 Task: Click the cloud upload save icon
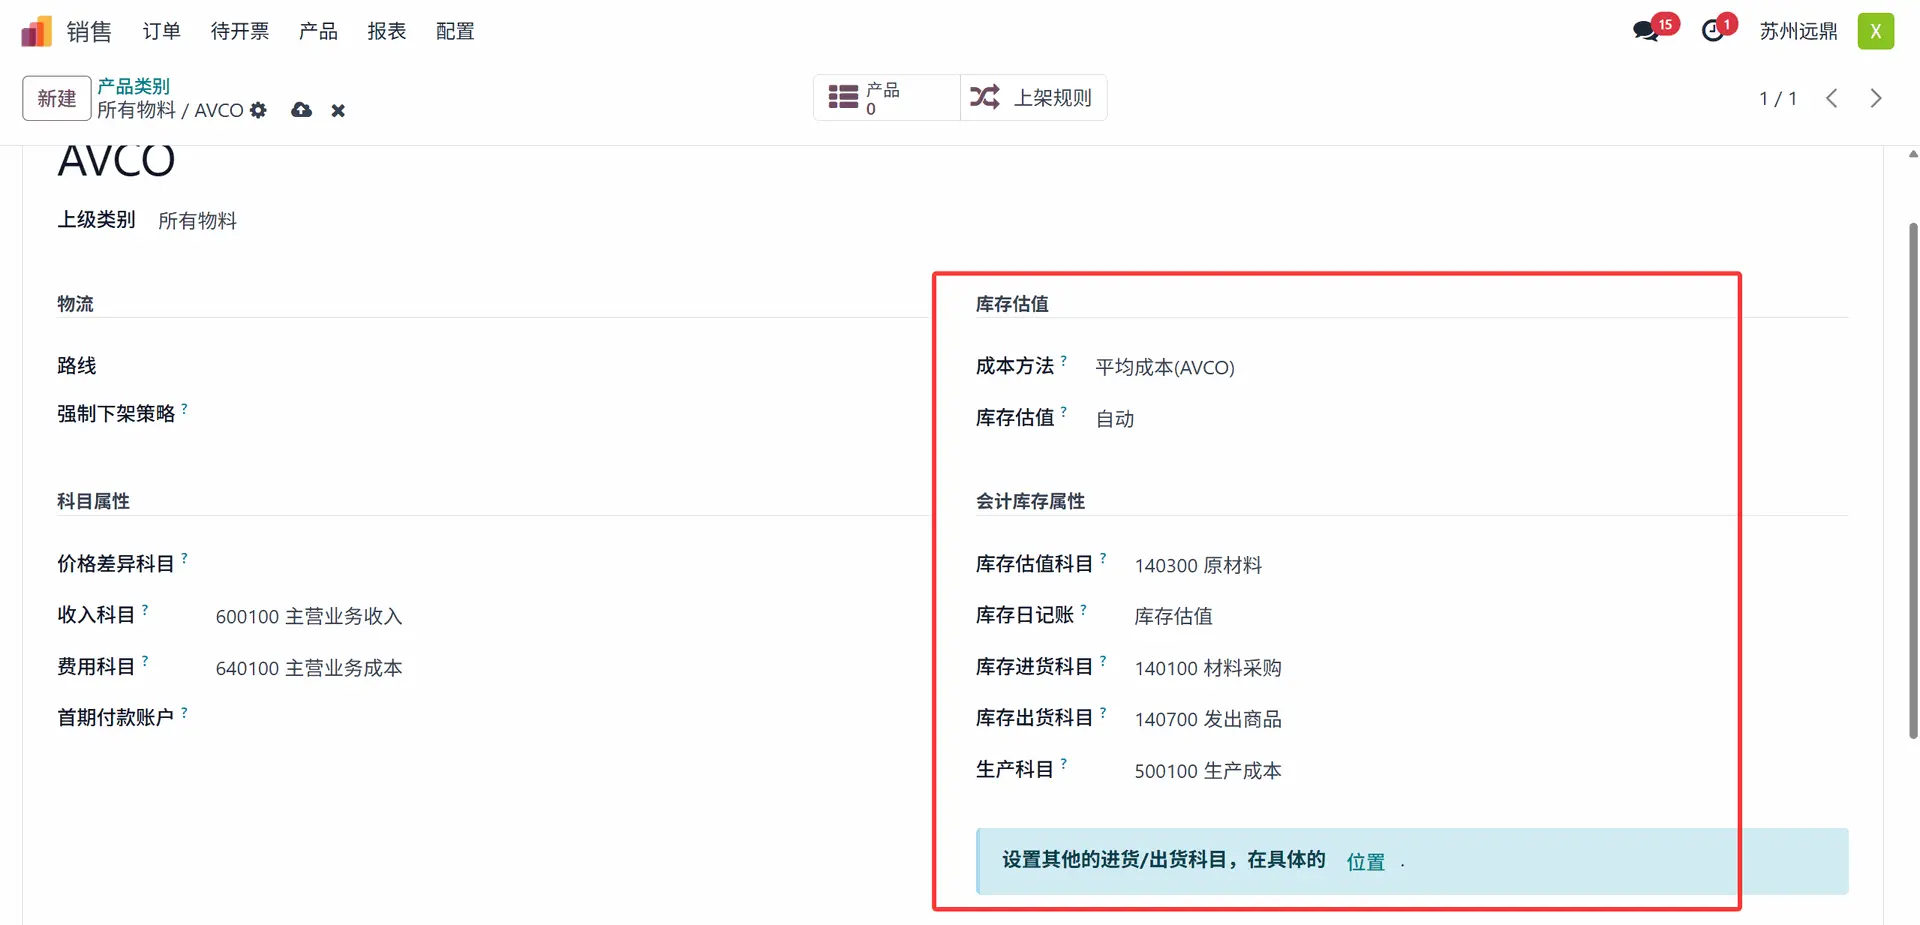(x=301, y=110)
